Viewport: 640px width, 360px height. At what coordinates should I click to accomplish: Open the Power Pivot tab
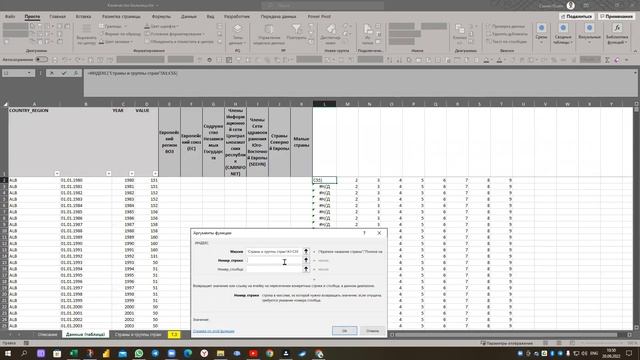tap(319, 16)
